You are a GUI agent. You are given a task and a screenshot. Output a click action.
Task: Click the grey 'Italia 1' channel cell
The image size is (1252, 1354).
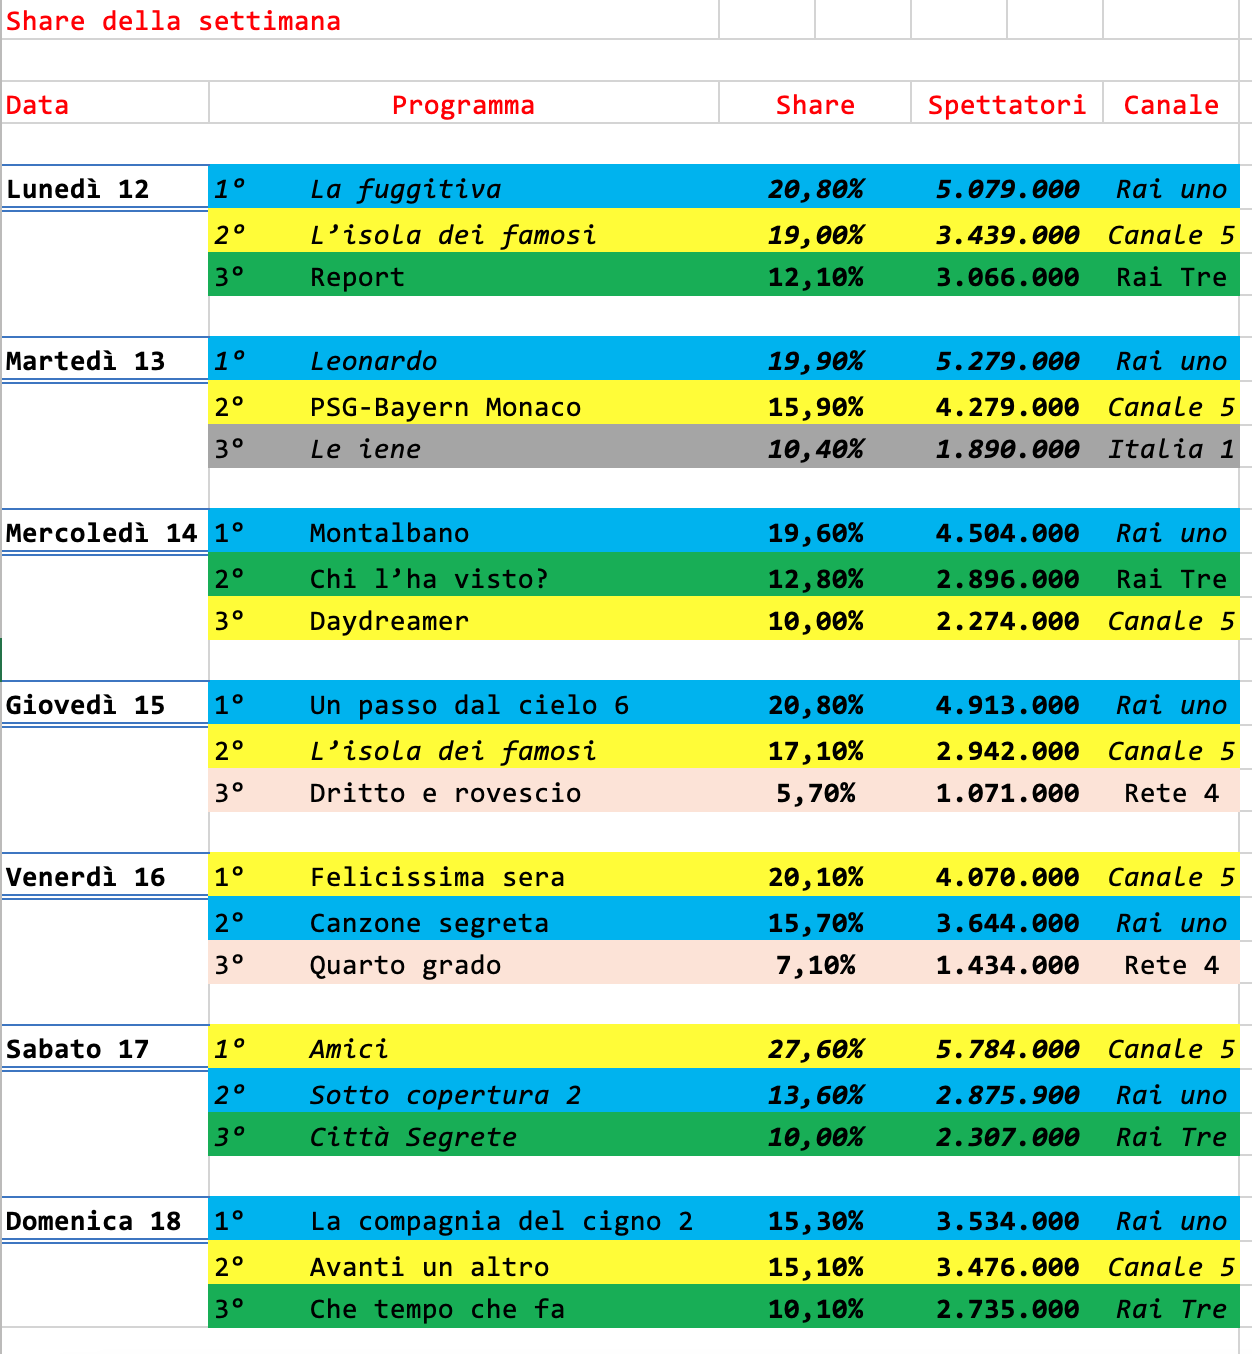click(x=1170, y=449)
